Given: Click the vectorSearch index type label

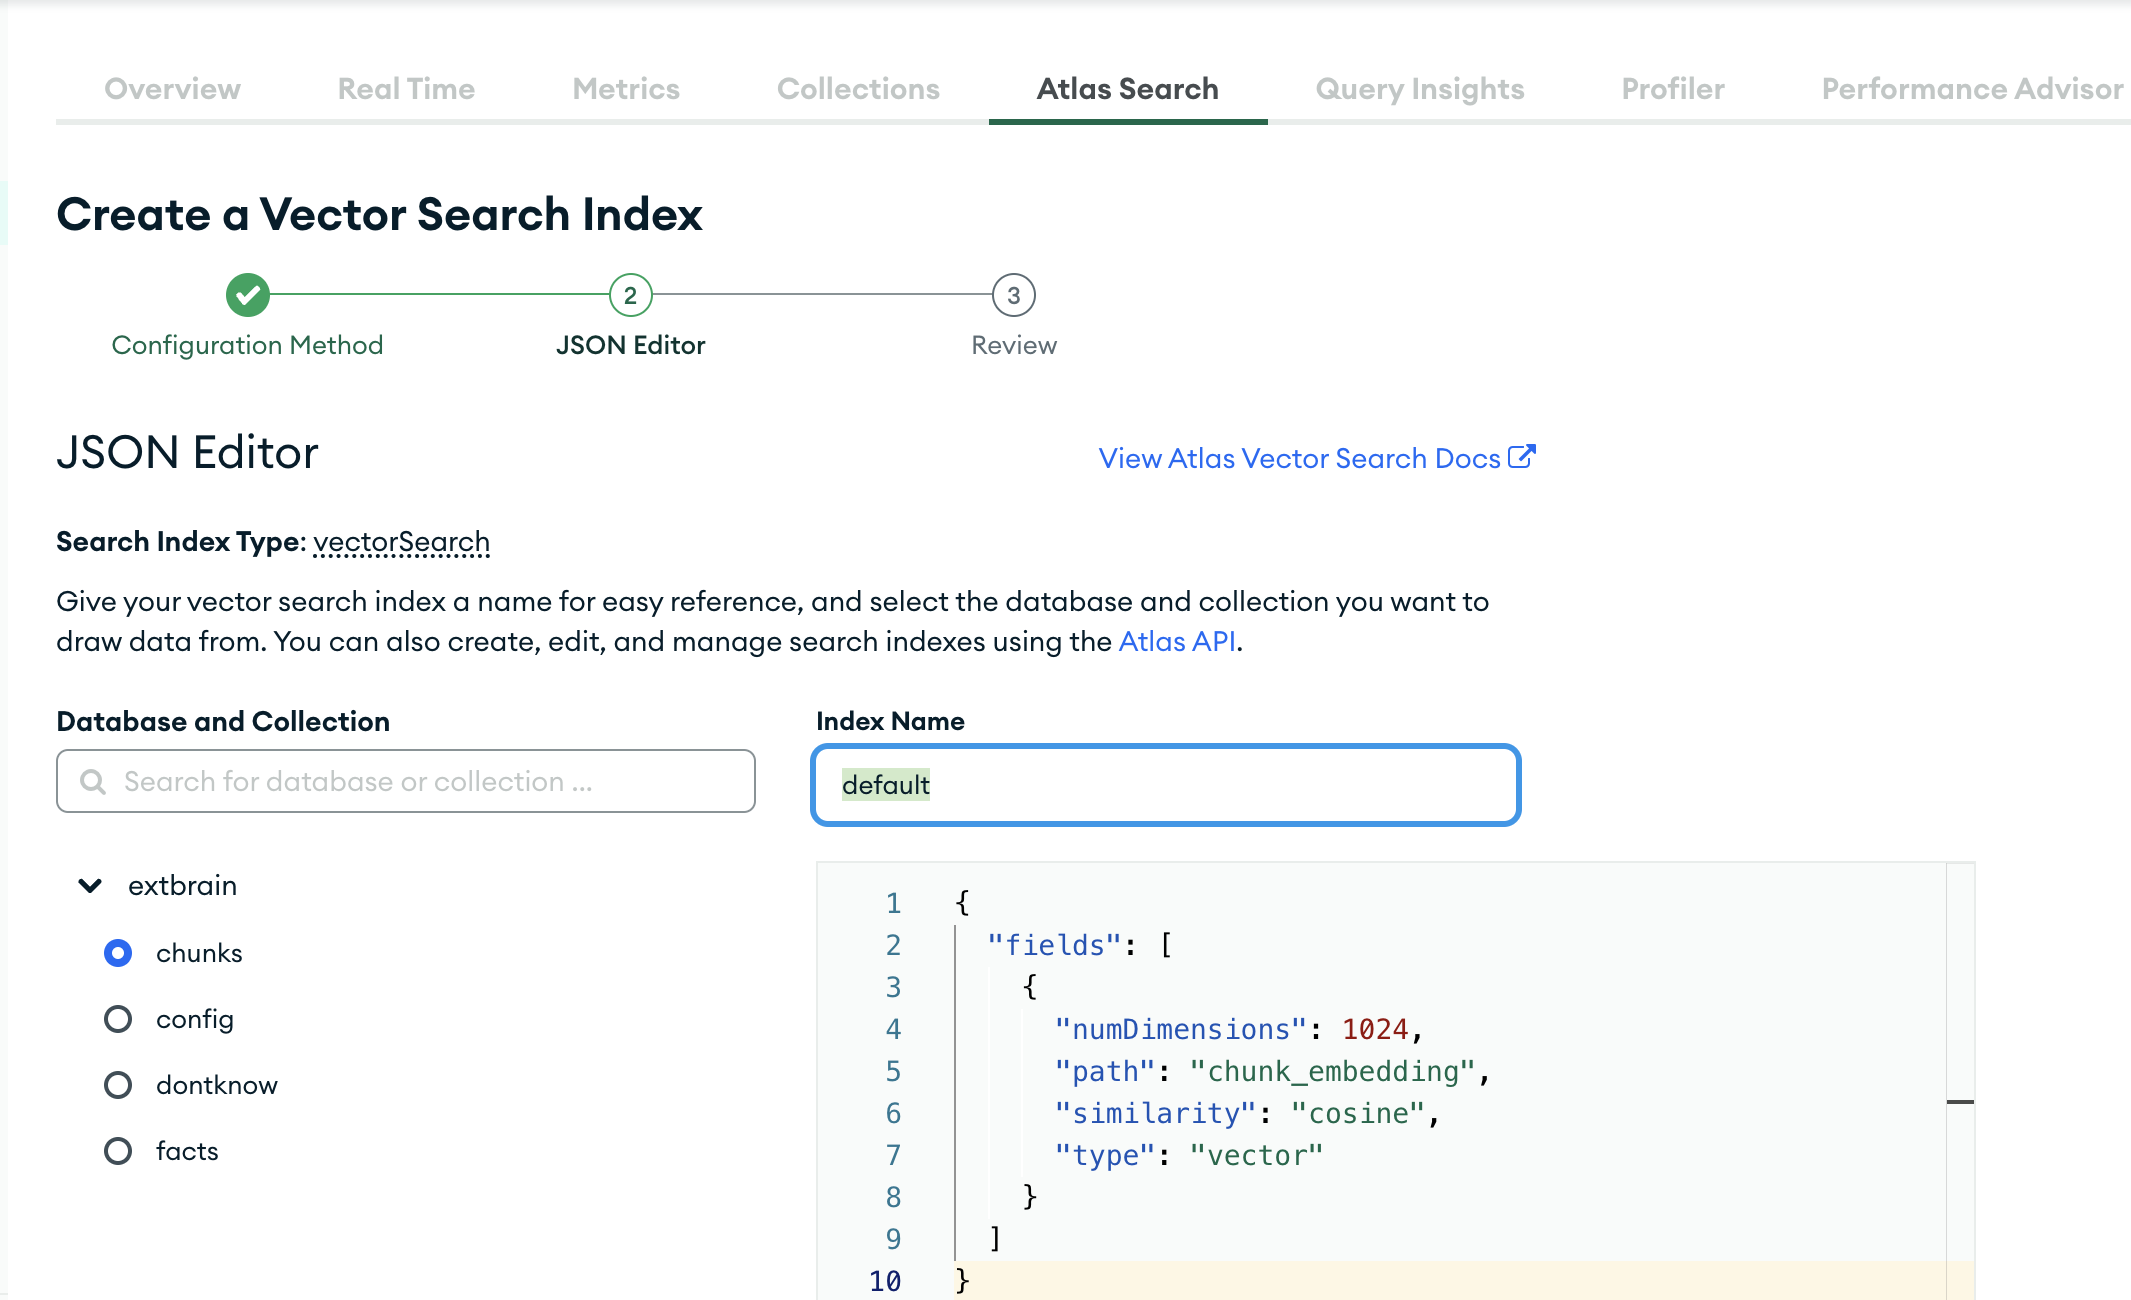Looking at the screenshot, I should (x=402, y=540).
